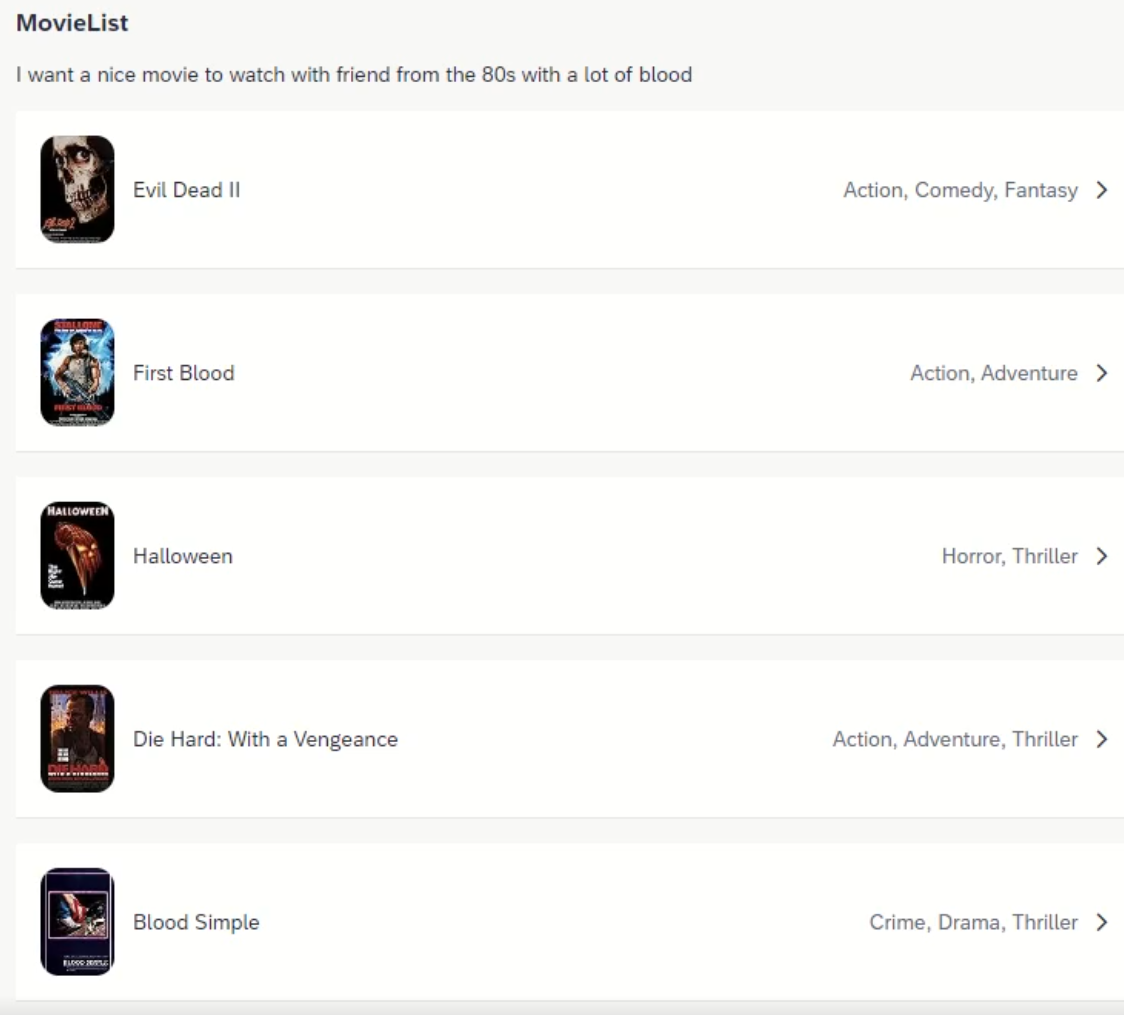Screen dimensions: 1124x1015
Task: Select the Halloween movie poster
Action: coord(77,556)
